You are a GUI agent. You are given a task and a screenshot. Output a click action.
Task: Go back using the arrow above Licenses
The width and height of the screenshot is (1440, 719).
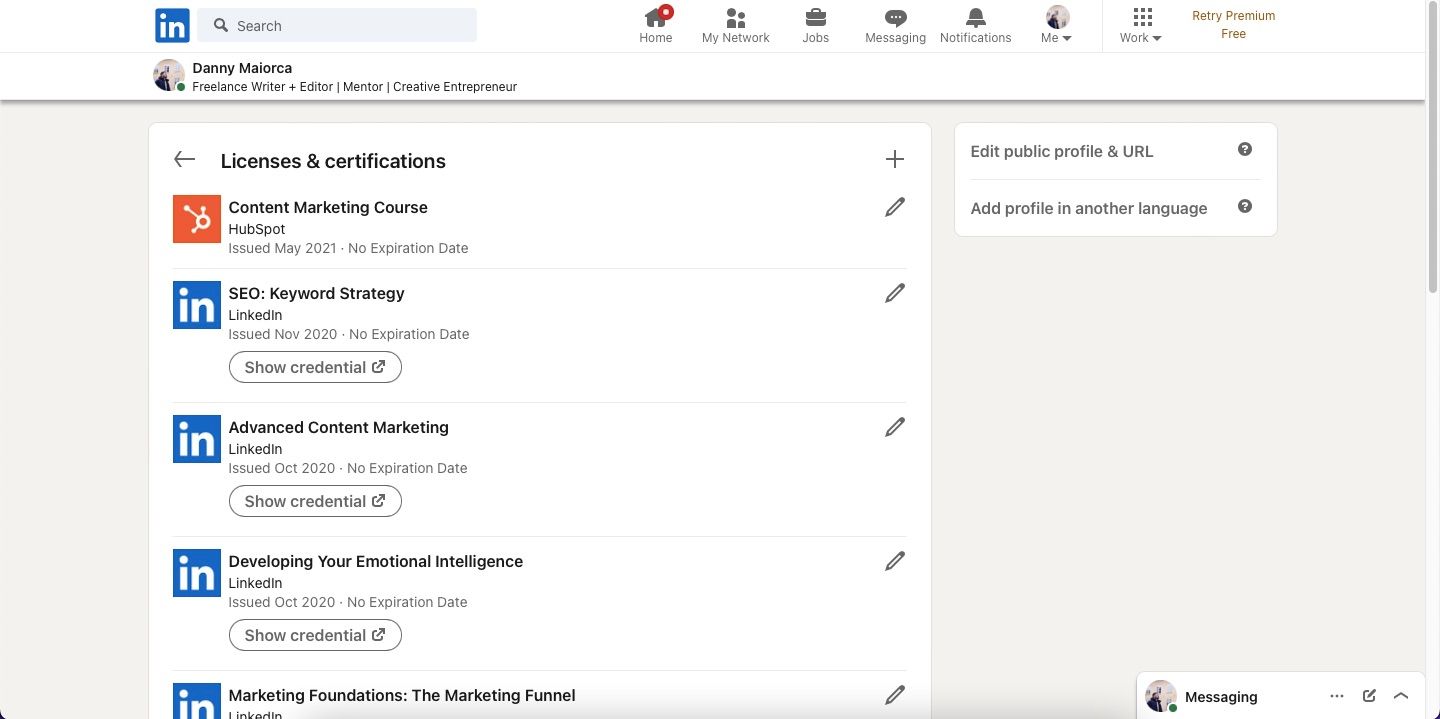tap(184, 159)
